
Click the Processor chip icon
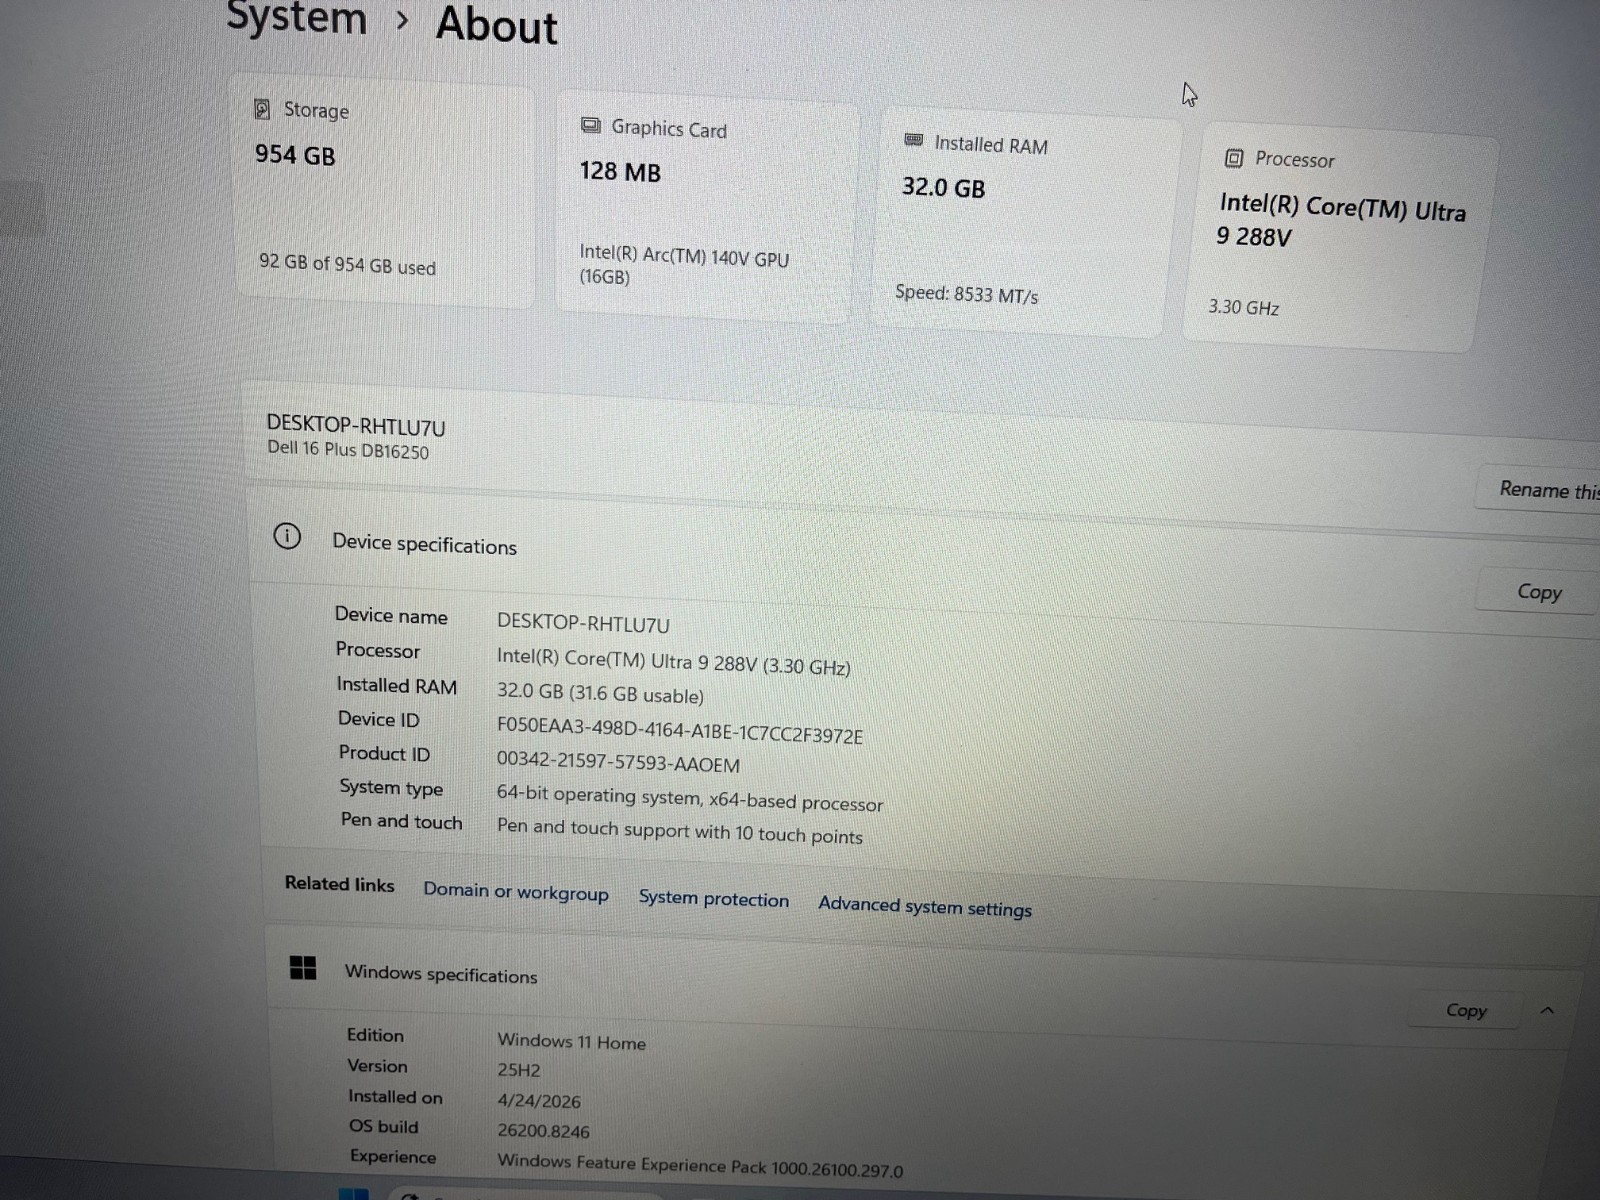click(1234, 158)
